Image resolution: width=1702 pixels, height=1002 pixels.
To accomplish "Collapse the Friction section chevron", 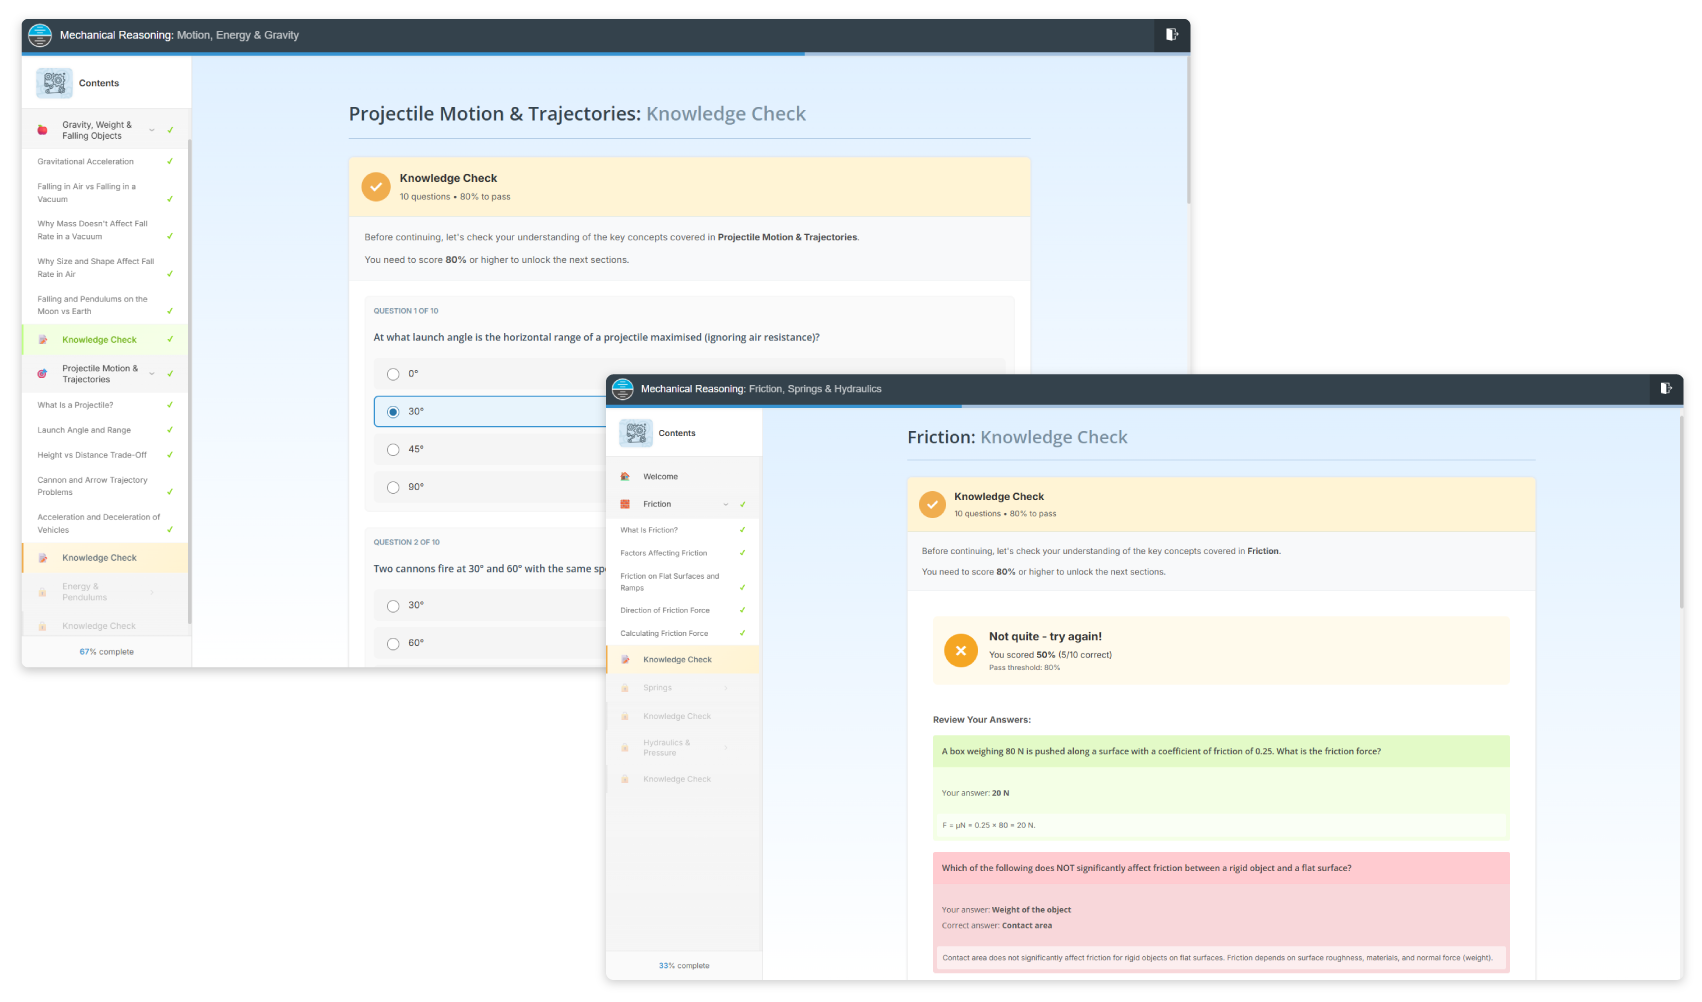I will 726,505.
